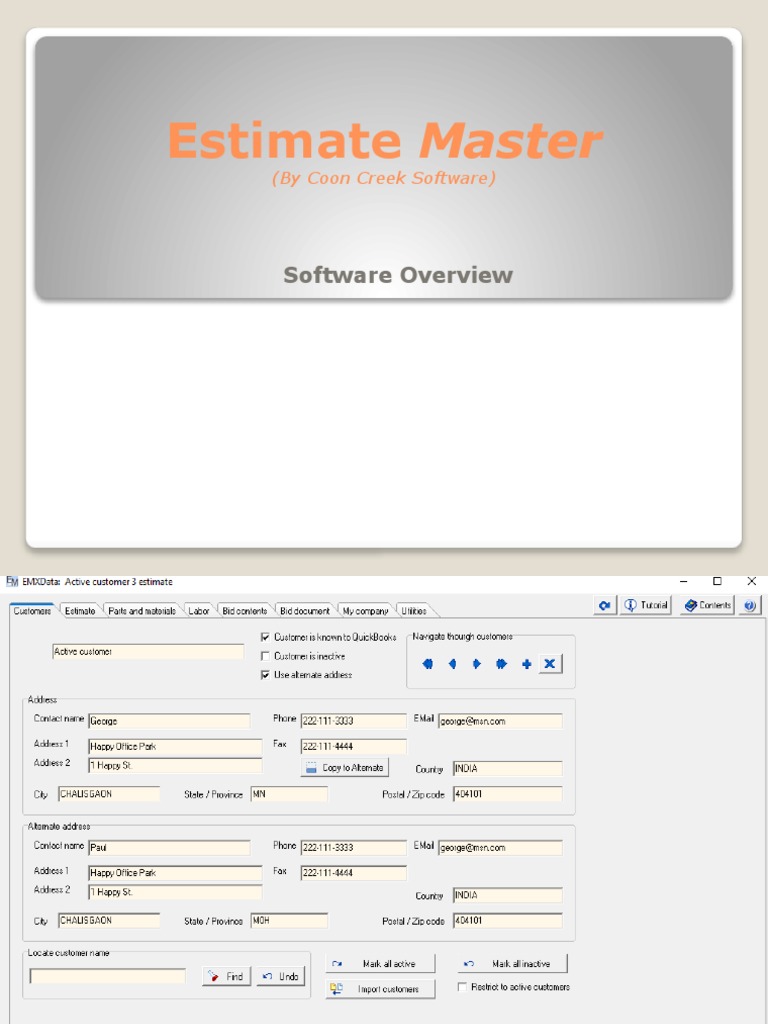Click the Find button
768x1024 pixels.
(x=226, y=977)
